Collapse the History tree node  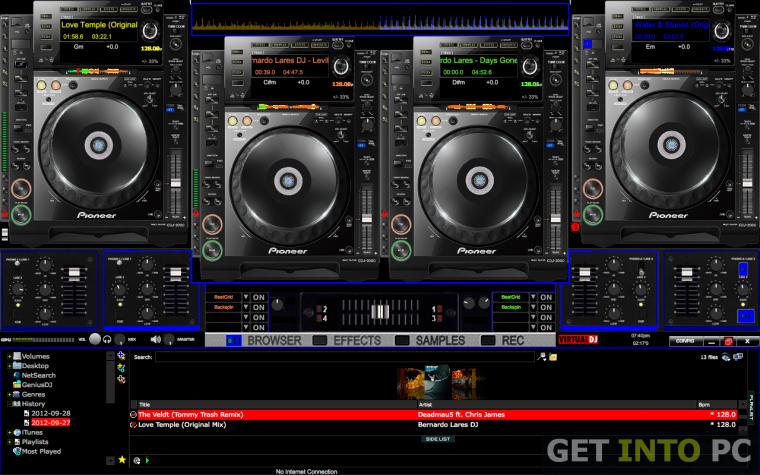point(9,404)
